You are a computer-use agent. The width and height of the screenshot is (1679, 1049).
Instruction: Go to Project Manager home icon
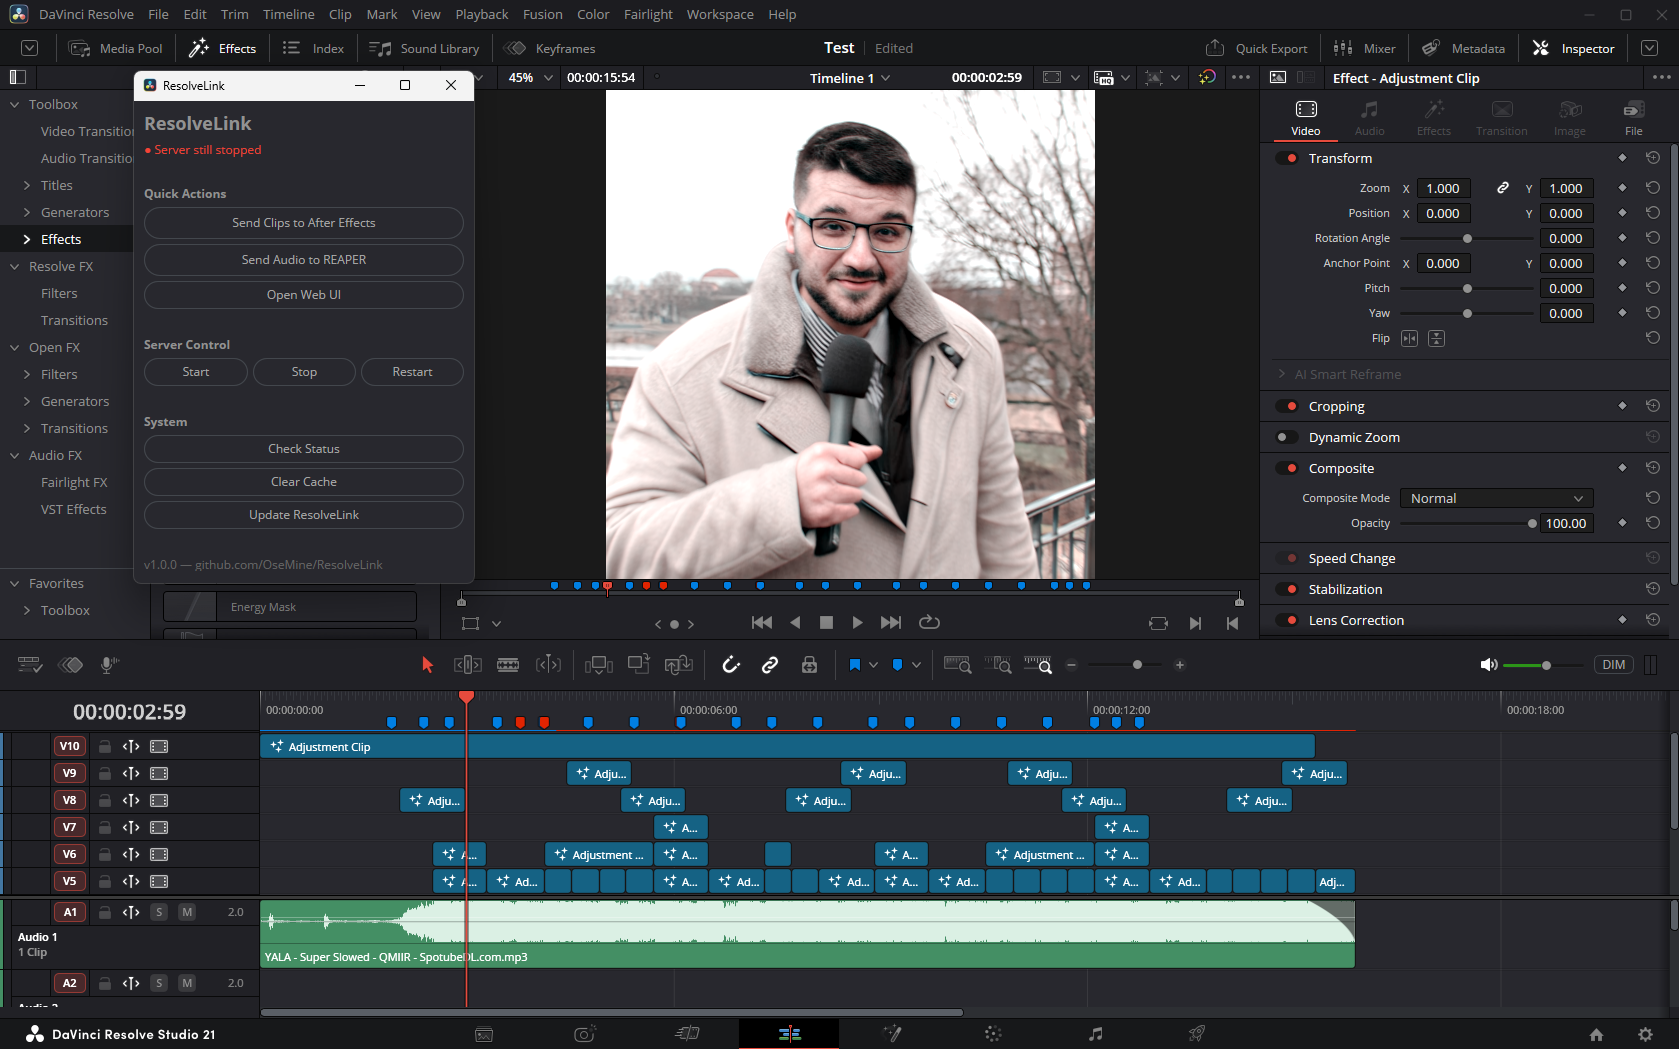(1596, 1034)
